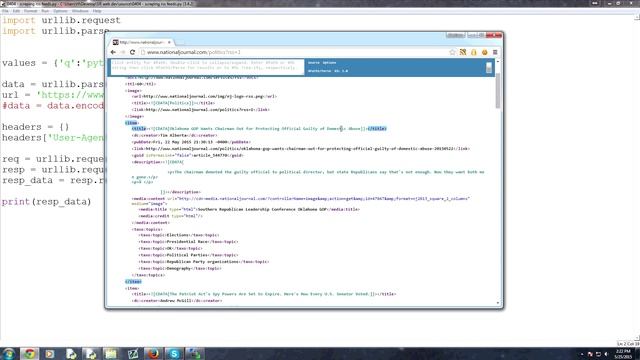The height and width of the screenshot is (360, 640).
Task: Open the Windows Start menu
Action: 9,353
